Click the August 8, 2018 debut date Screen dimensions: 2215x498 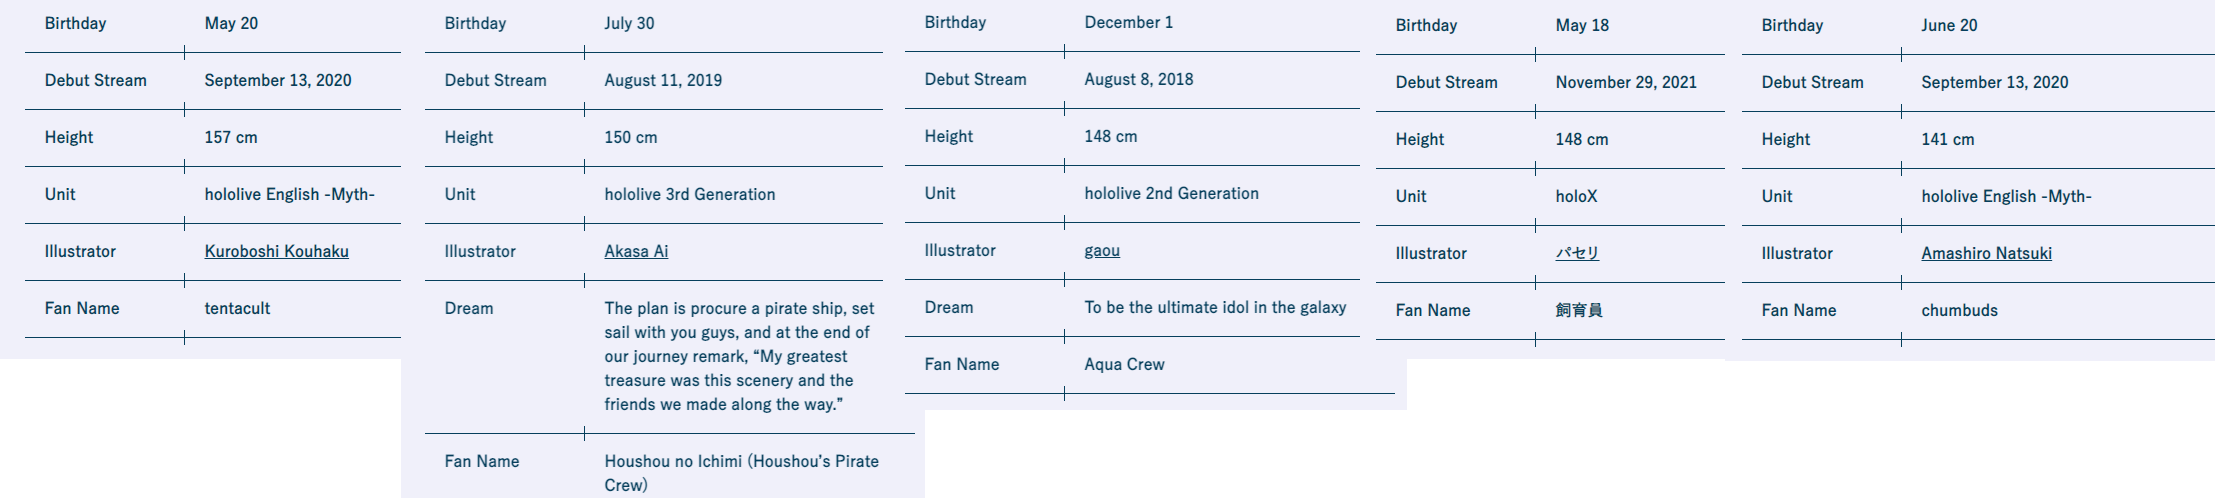click(x=1138, y=79)
